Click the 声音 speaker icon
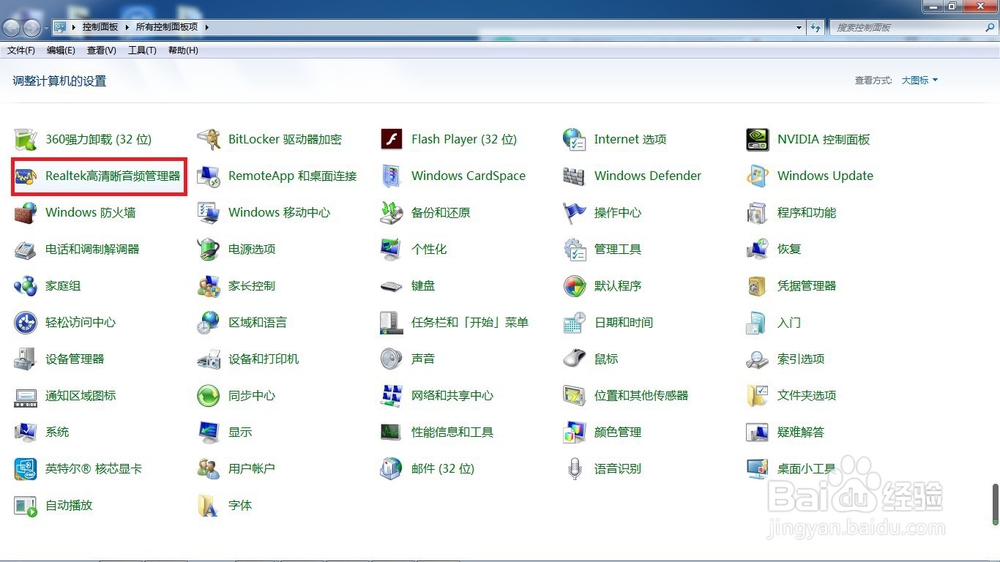This screenshot has height=562, width=1000. pyautogui.click(x=391, y=359)
